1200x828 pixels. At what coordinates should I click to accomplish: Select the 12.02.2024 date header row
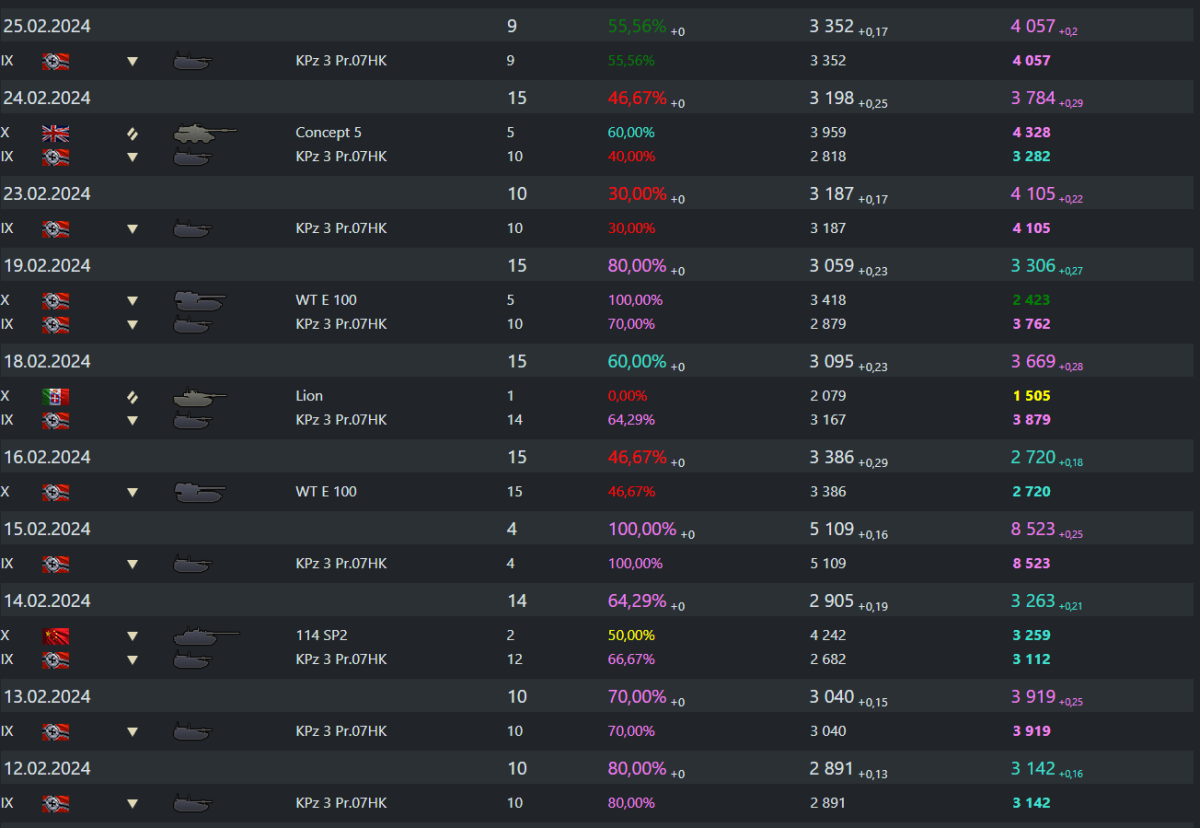coord(47,768)
